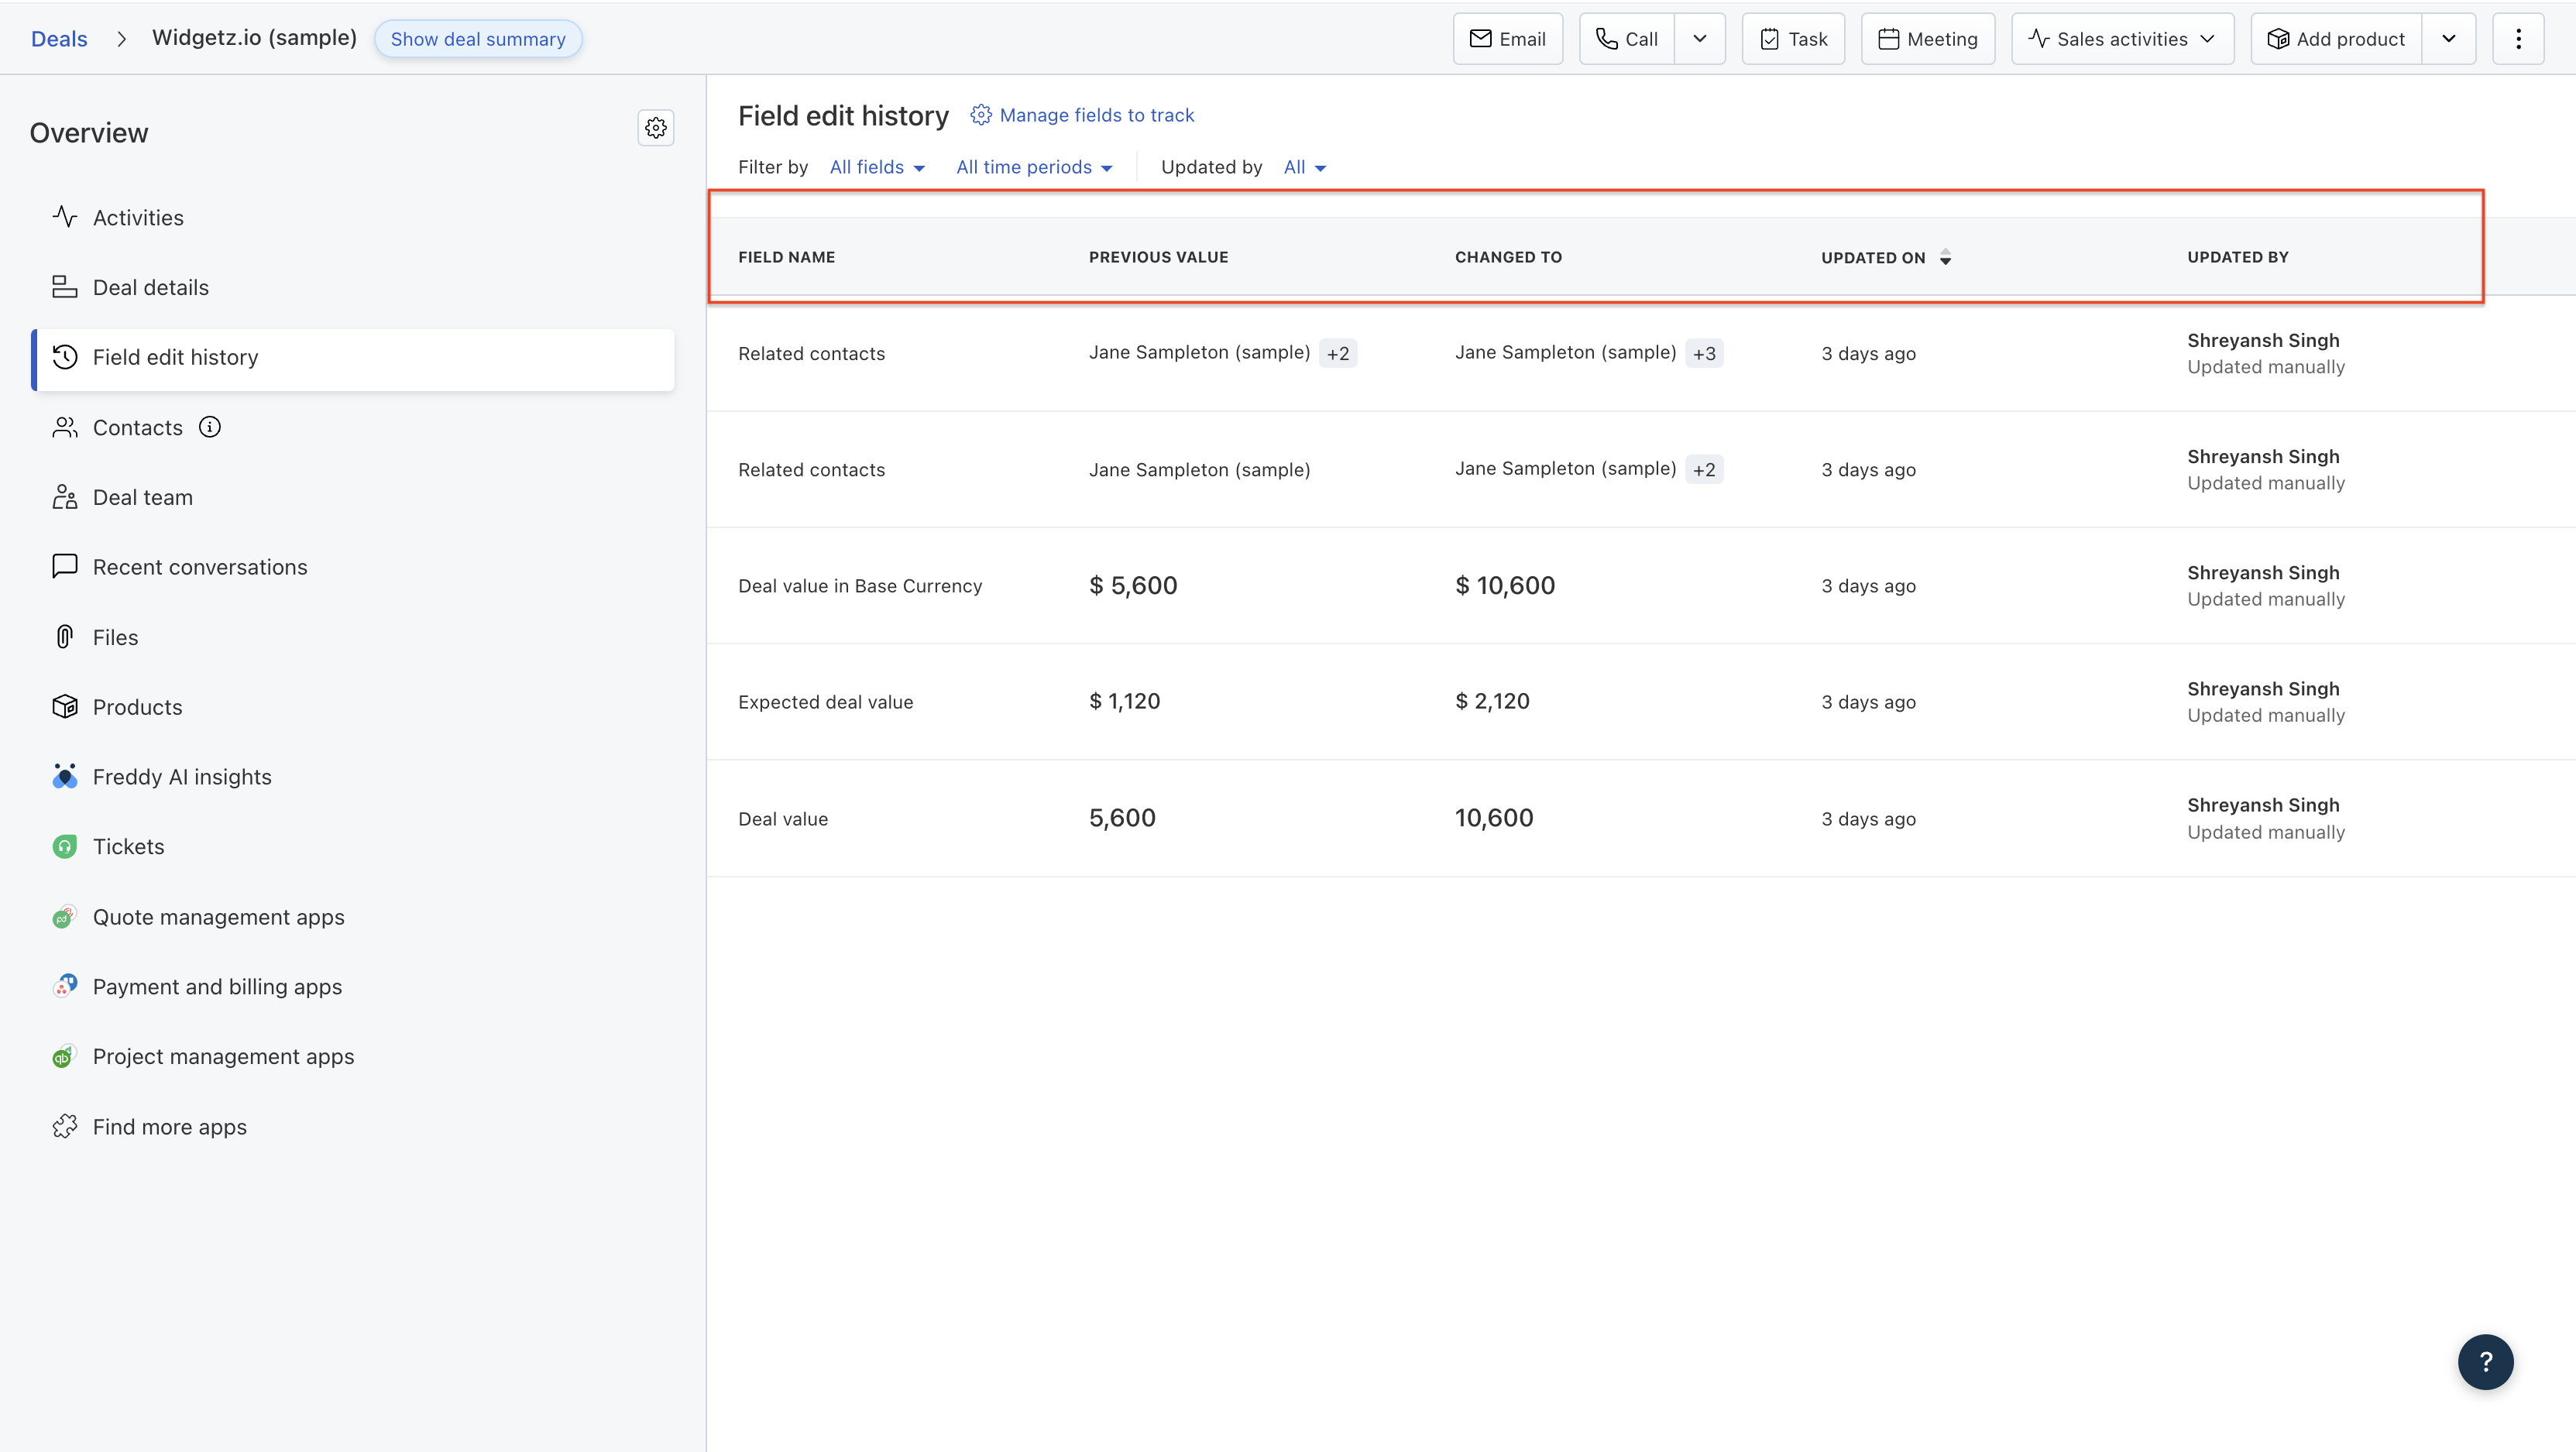The image size is (2576, 1452).
Task: Open the Tickets section
Action: click(x=128, y=847)
